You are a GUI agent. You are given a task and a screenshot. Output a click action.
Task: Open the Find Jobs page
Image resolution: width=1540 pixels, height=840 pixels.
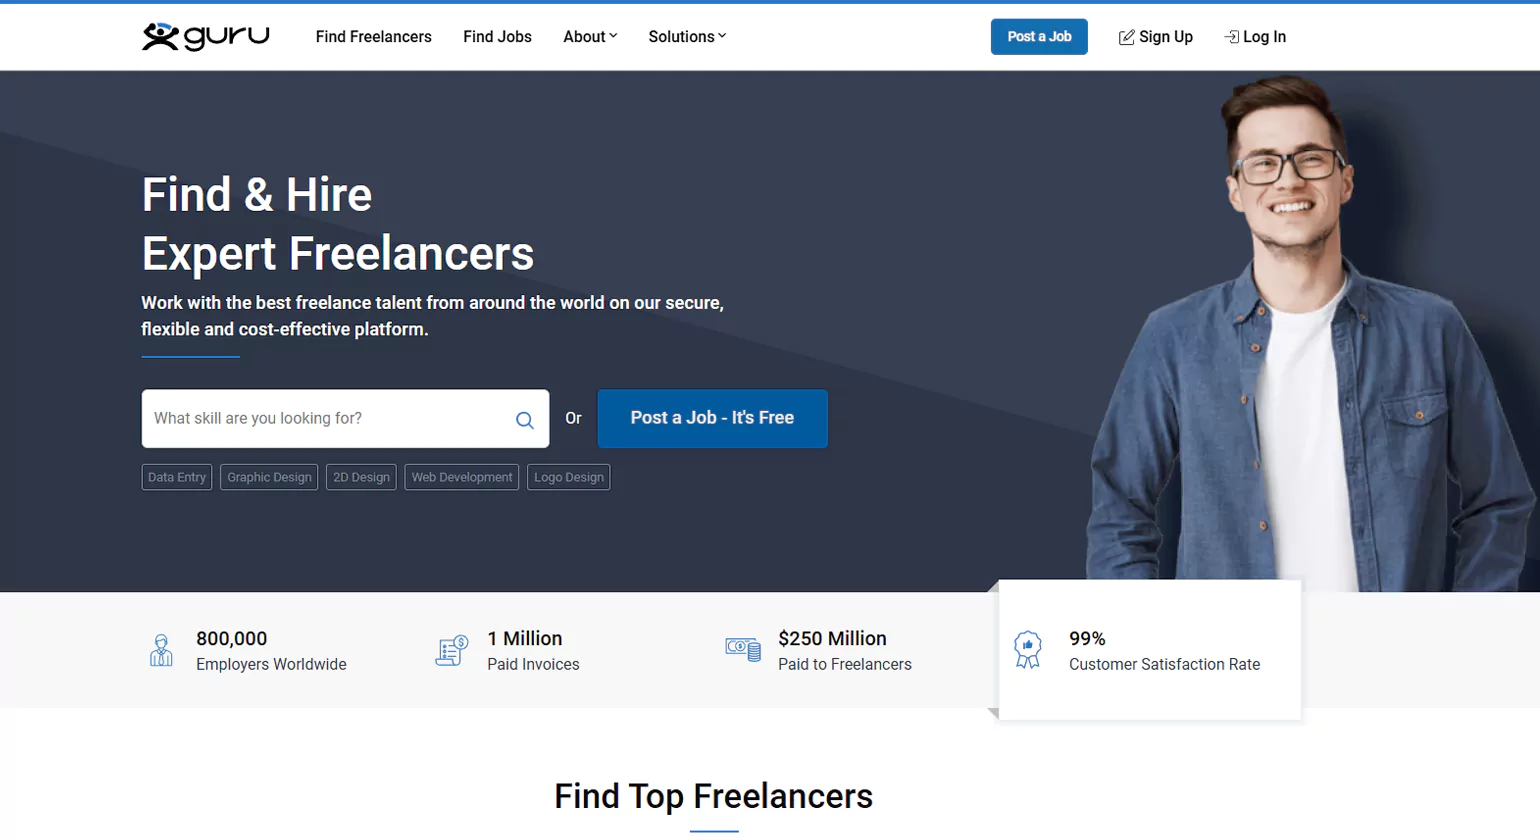click(x=497, y=37)
